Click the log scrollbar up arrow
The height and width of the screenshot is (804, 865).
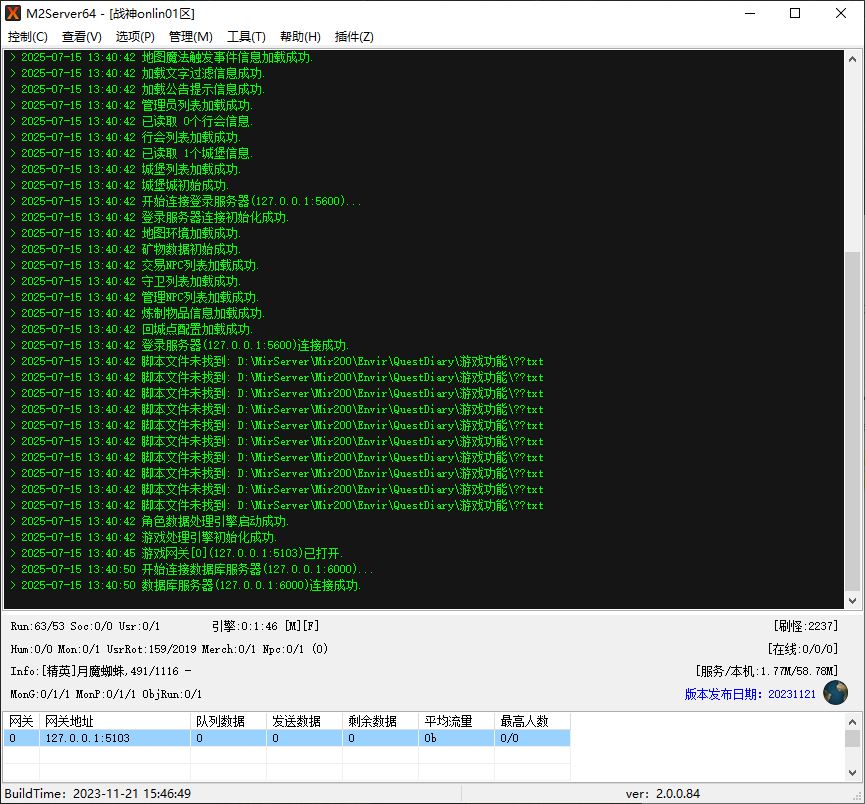point(852,58)
